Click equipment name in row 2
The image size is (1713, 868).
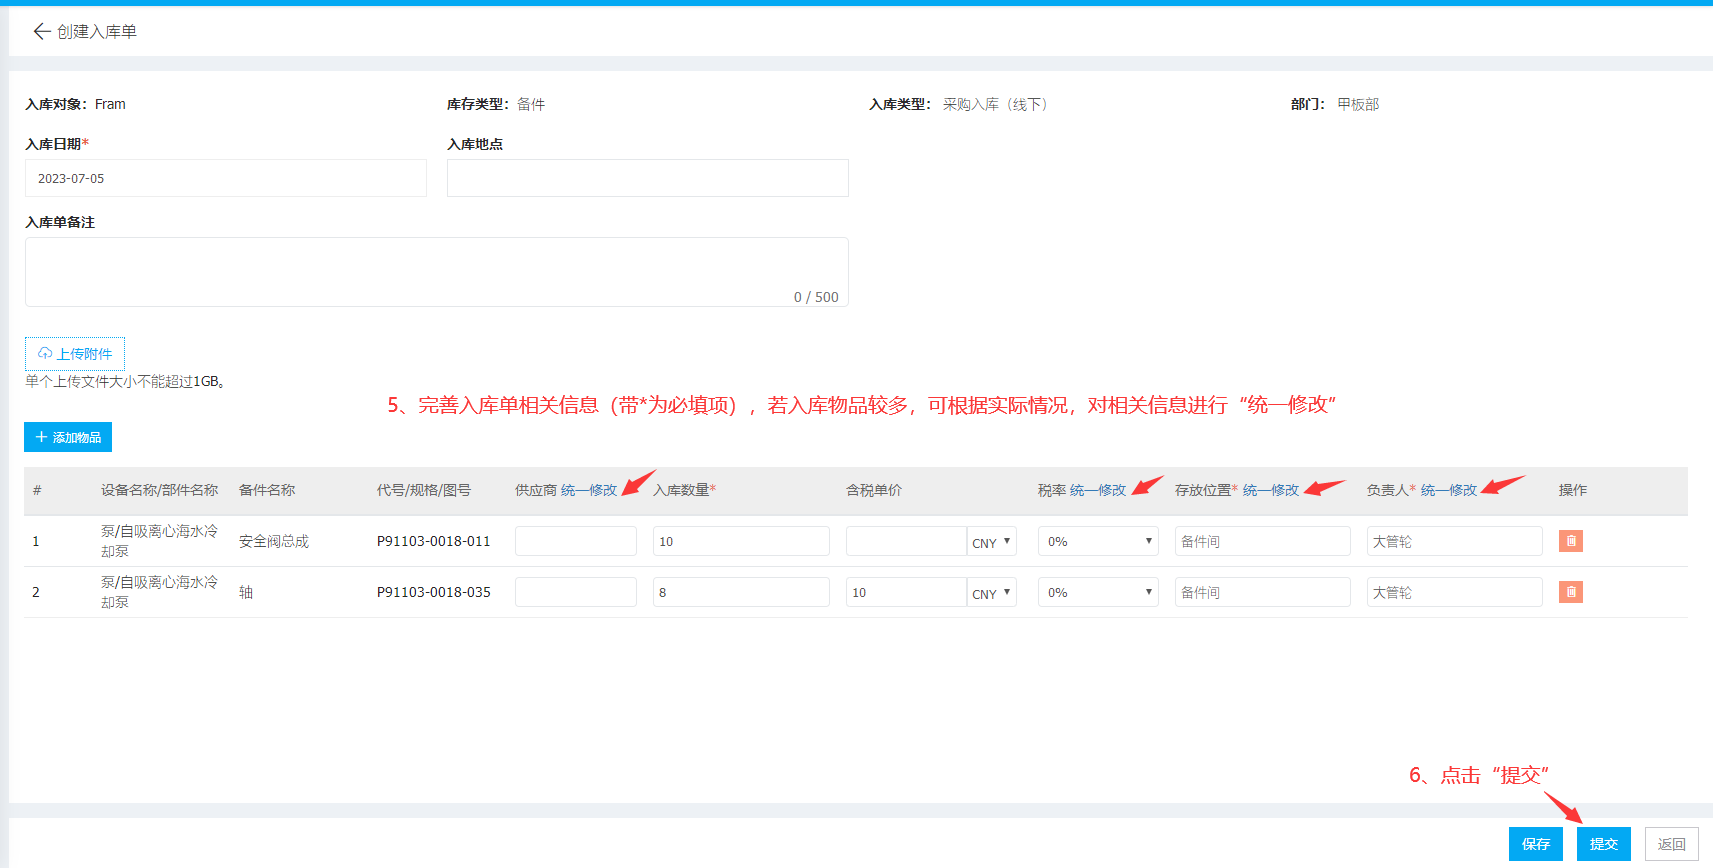point(159,592)
